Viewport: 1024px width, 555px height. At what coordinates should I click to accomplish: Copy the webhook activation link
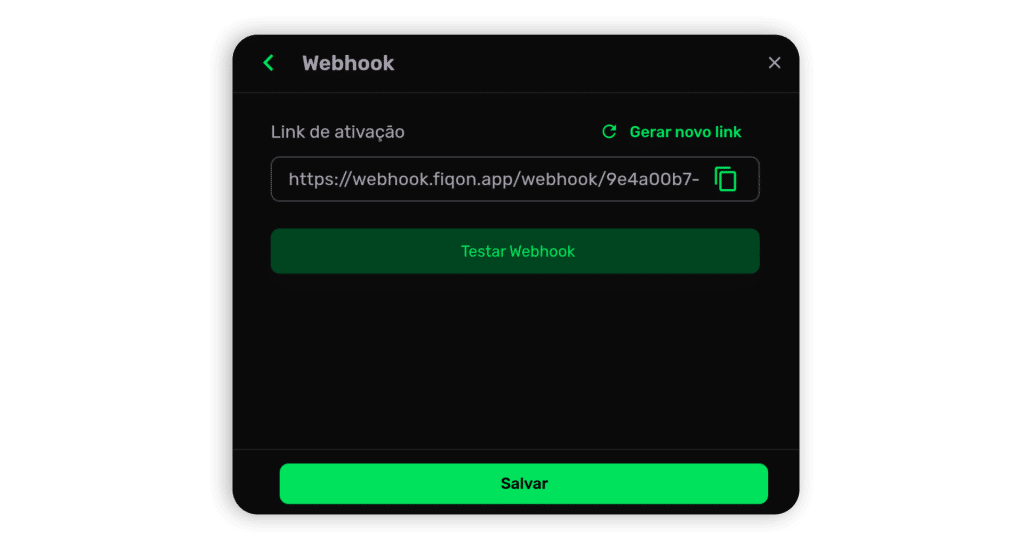(x=726, y=179)
